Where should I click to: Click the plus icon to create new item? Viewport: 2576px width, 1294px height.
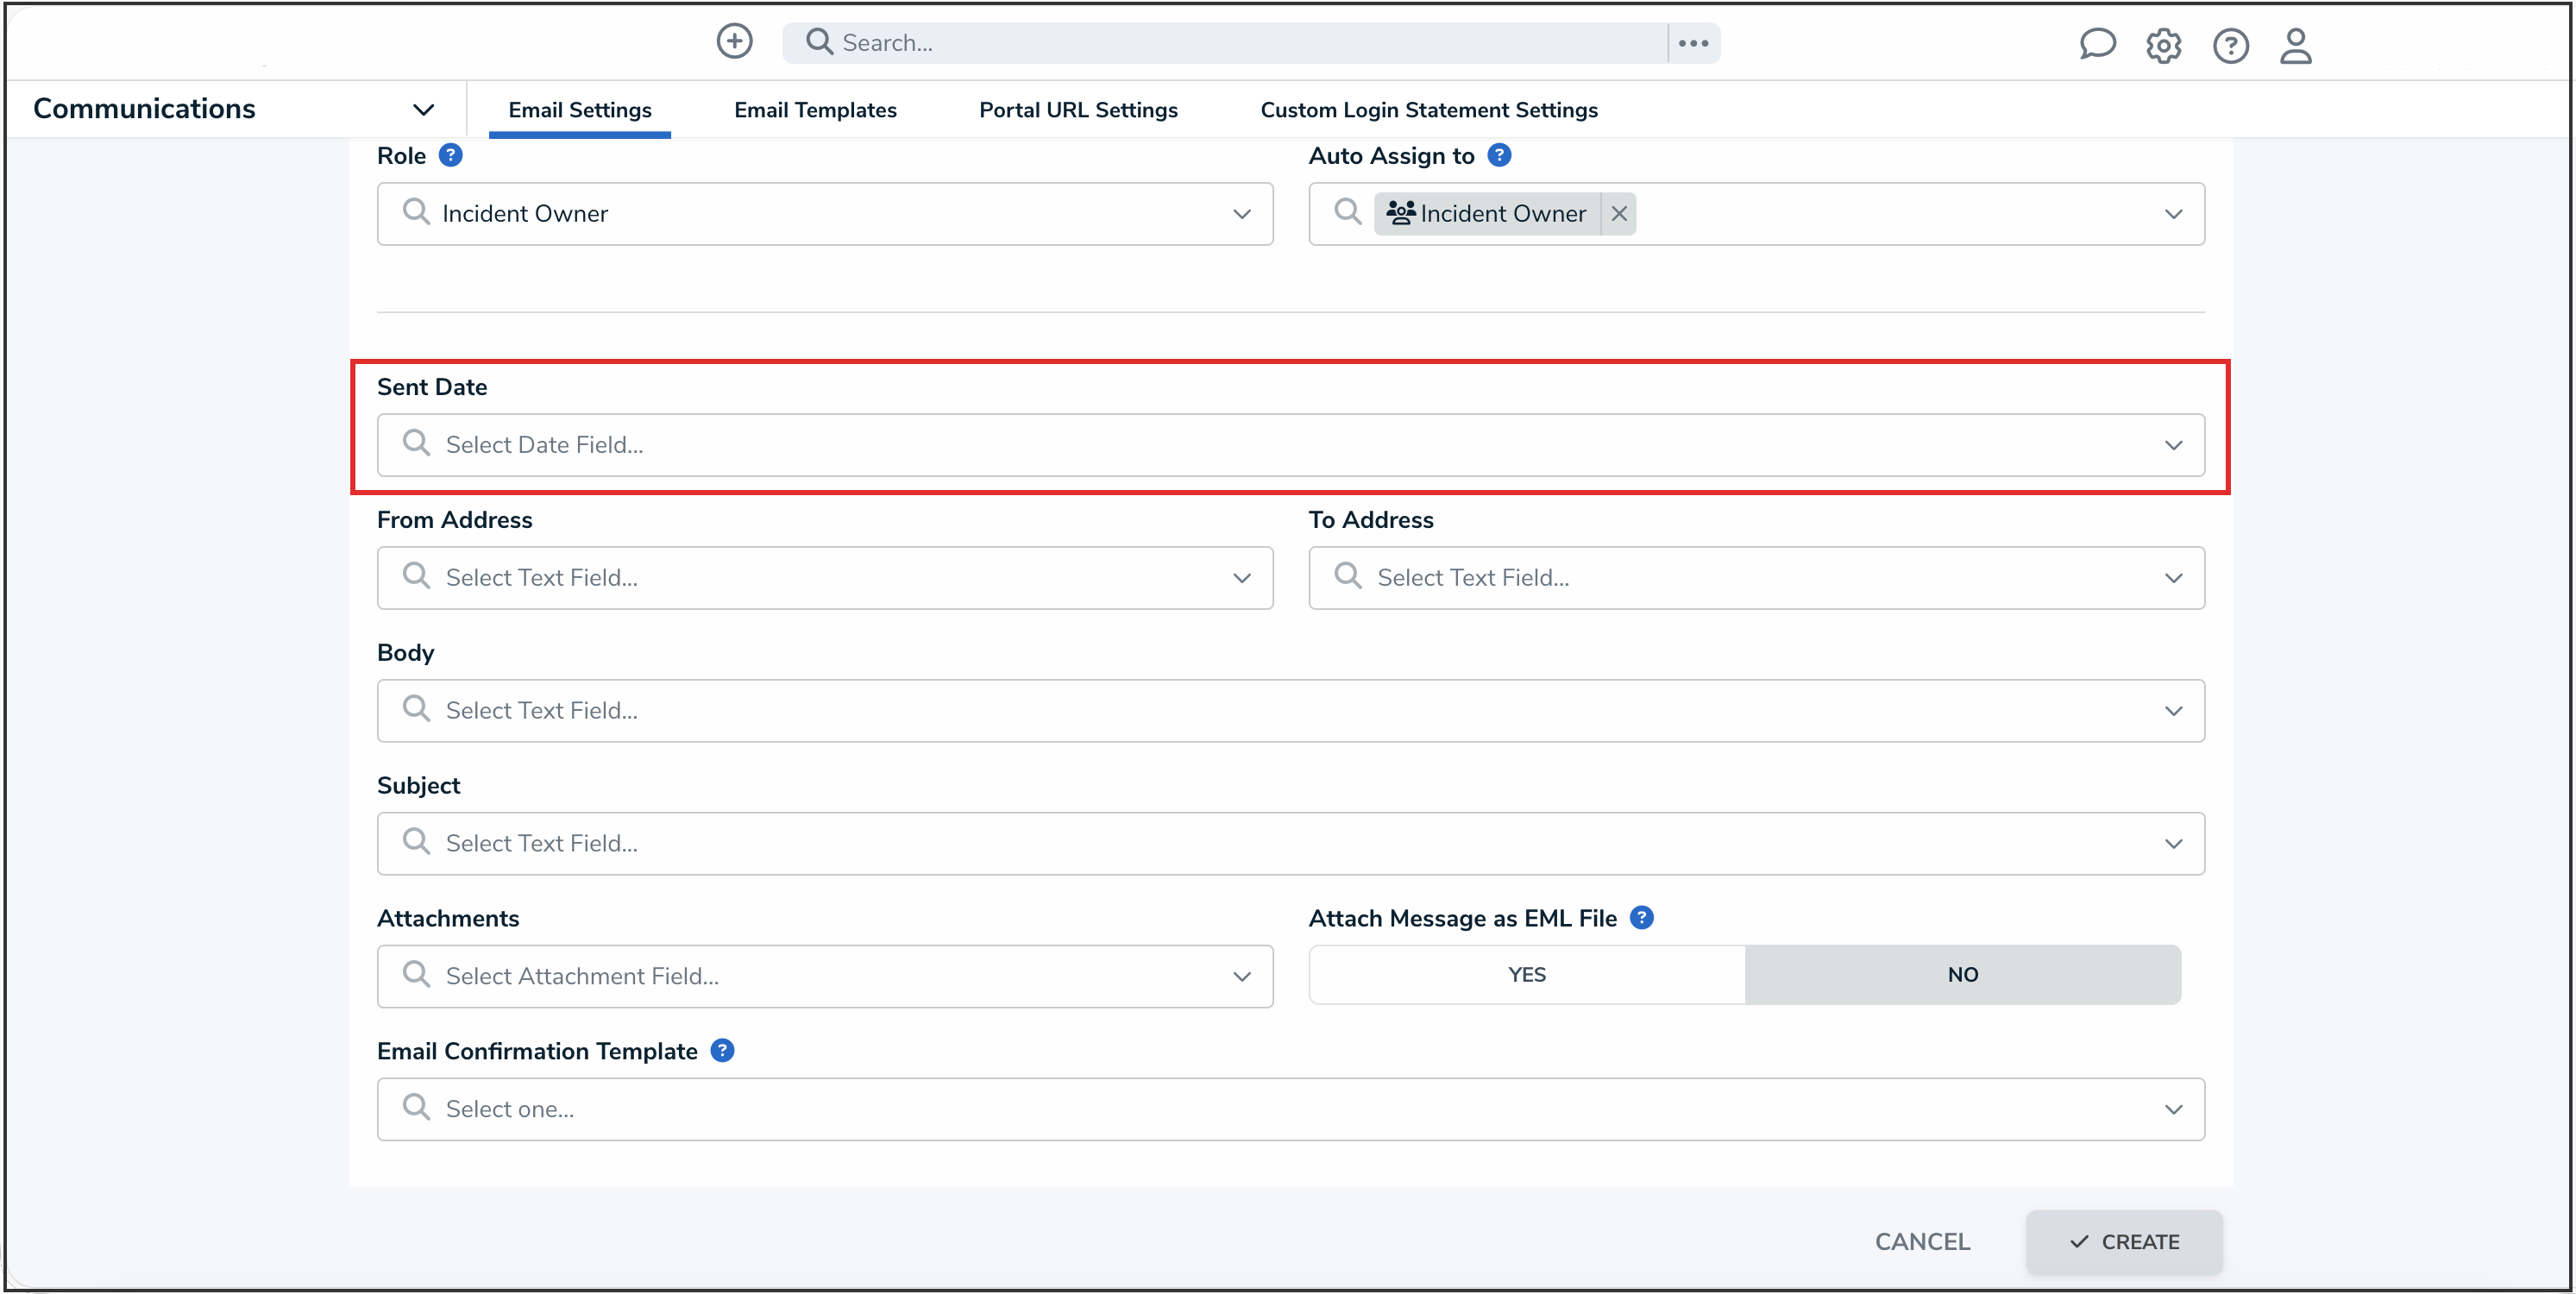click(x=734, y=42)
